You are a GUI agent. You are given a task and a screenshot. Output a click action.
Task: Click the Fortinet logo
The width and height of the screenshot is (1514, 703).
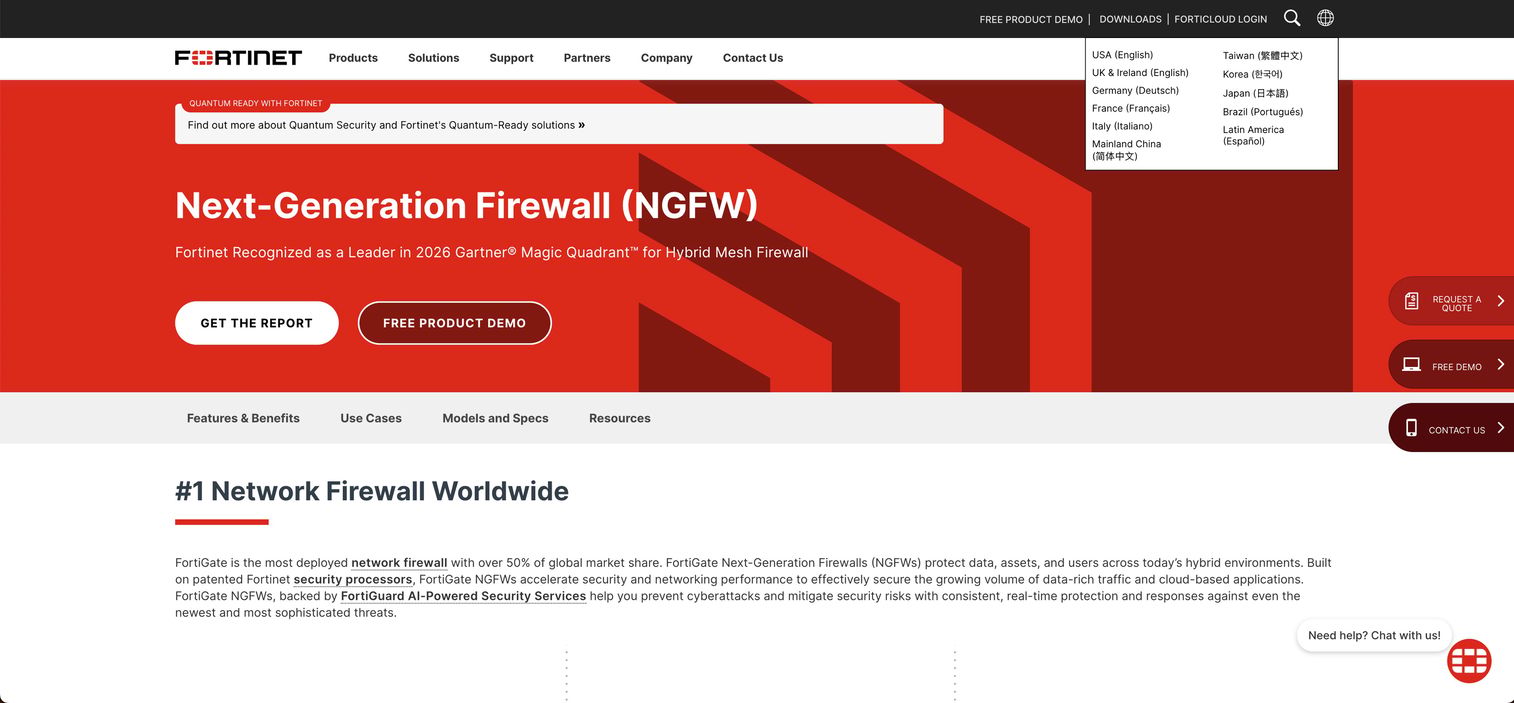coord(238,58)
